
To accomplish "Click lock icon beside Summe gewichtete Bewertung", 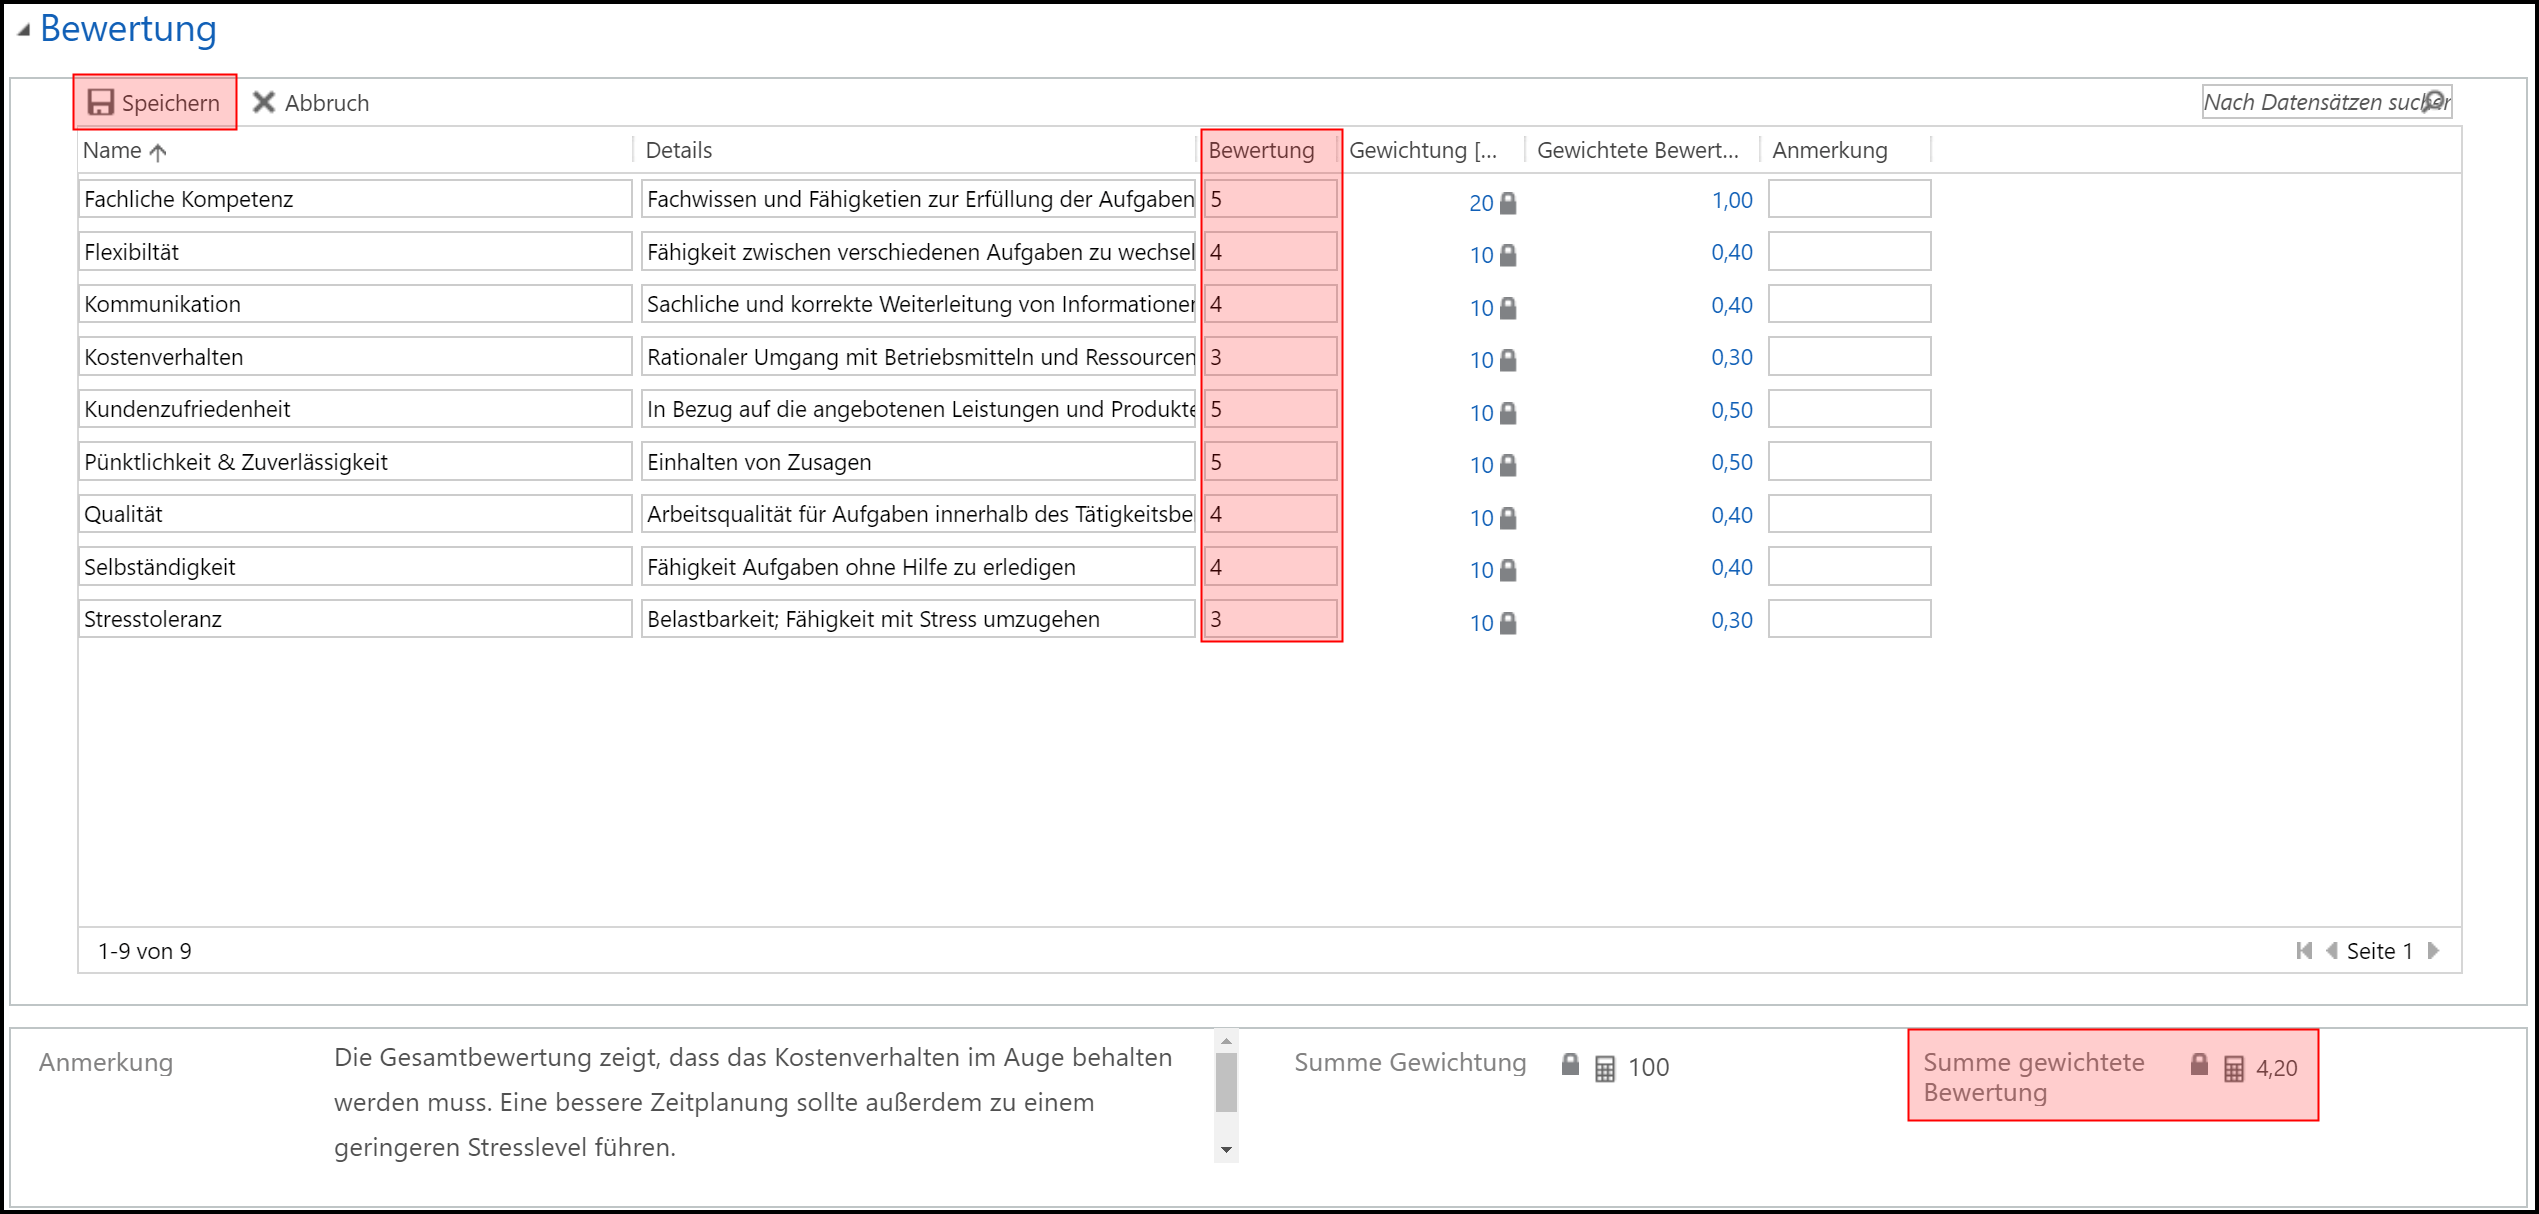I will (2199, 1064).
